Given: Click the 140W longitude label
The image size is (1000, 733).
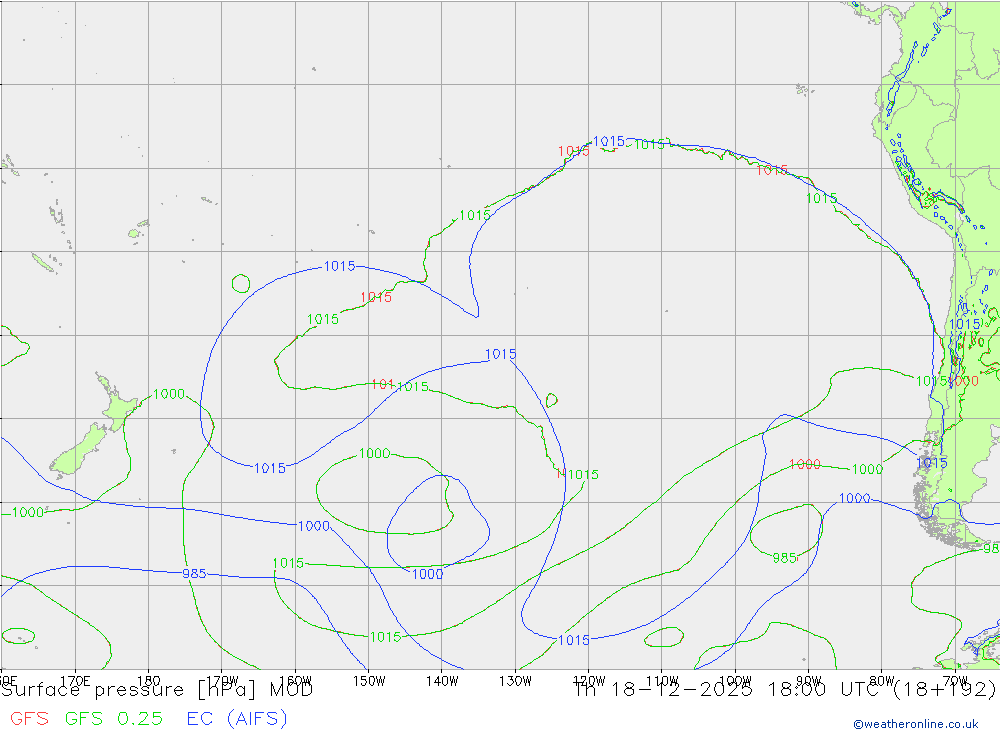Looking at the screenshot, I should [x=443, y=681].
